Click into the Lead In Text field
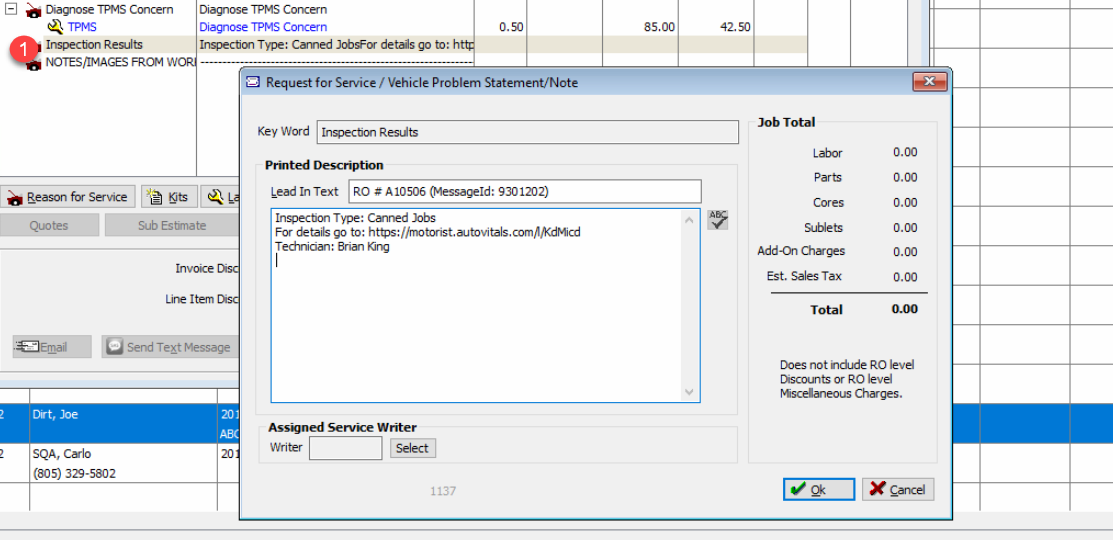Screen dimensions: 1113x540 (525, 192)
